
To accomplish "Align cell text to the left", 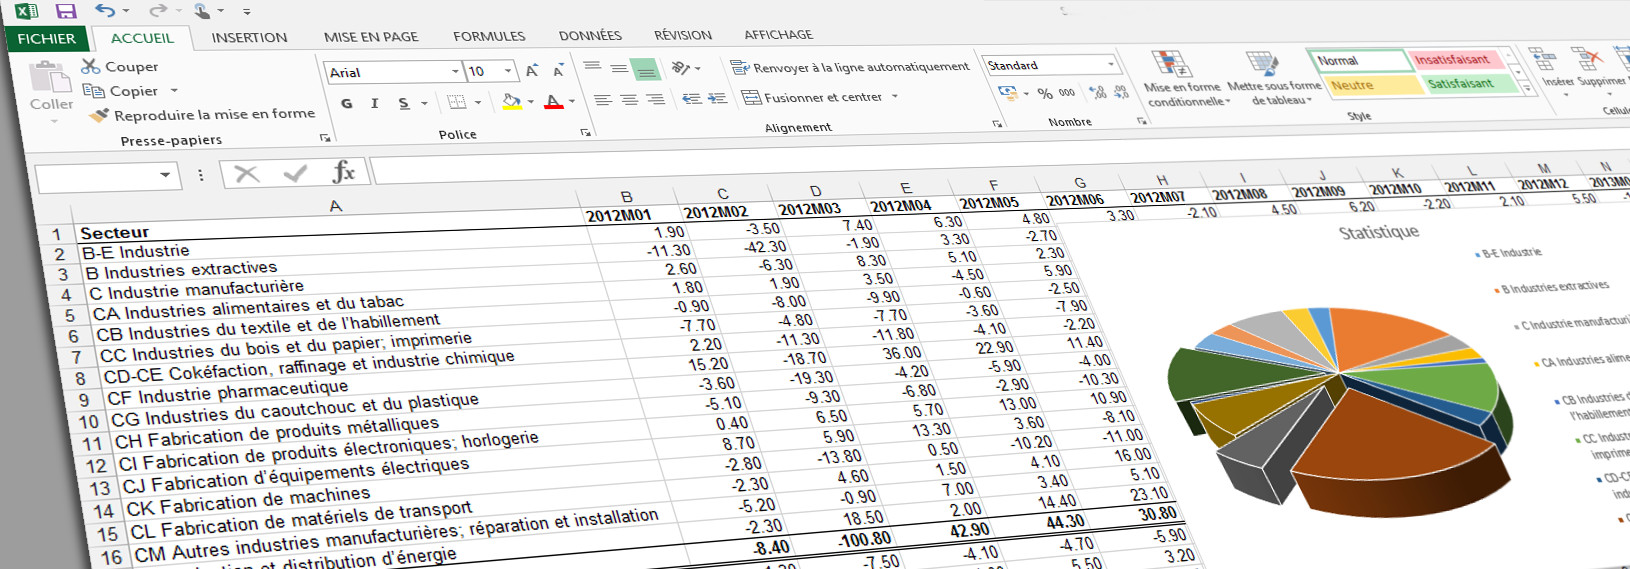I will click(x=602, y=100).
